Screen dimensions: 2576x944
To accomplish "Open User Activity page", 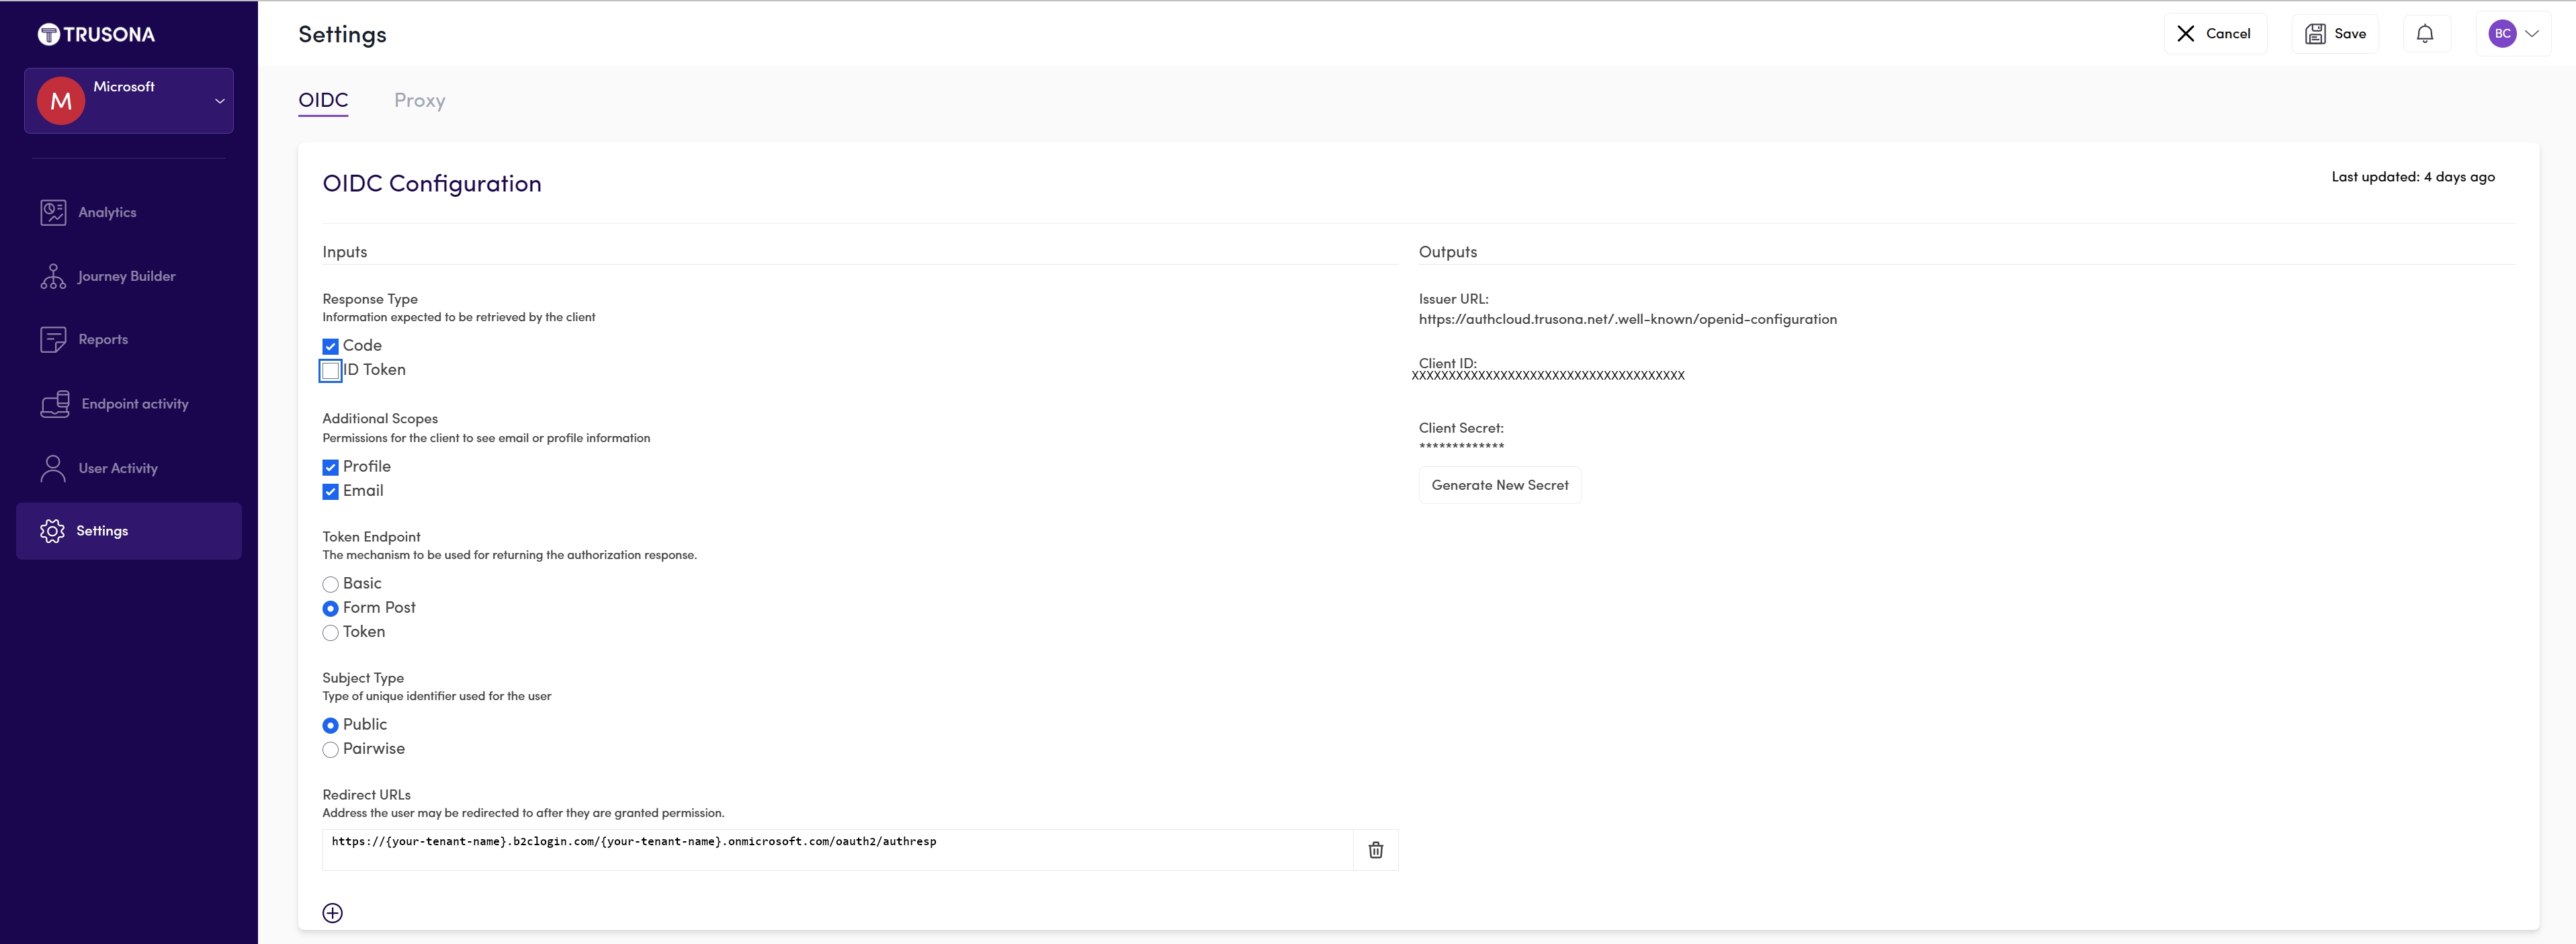I will [118, 468].
